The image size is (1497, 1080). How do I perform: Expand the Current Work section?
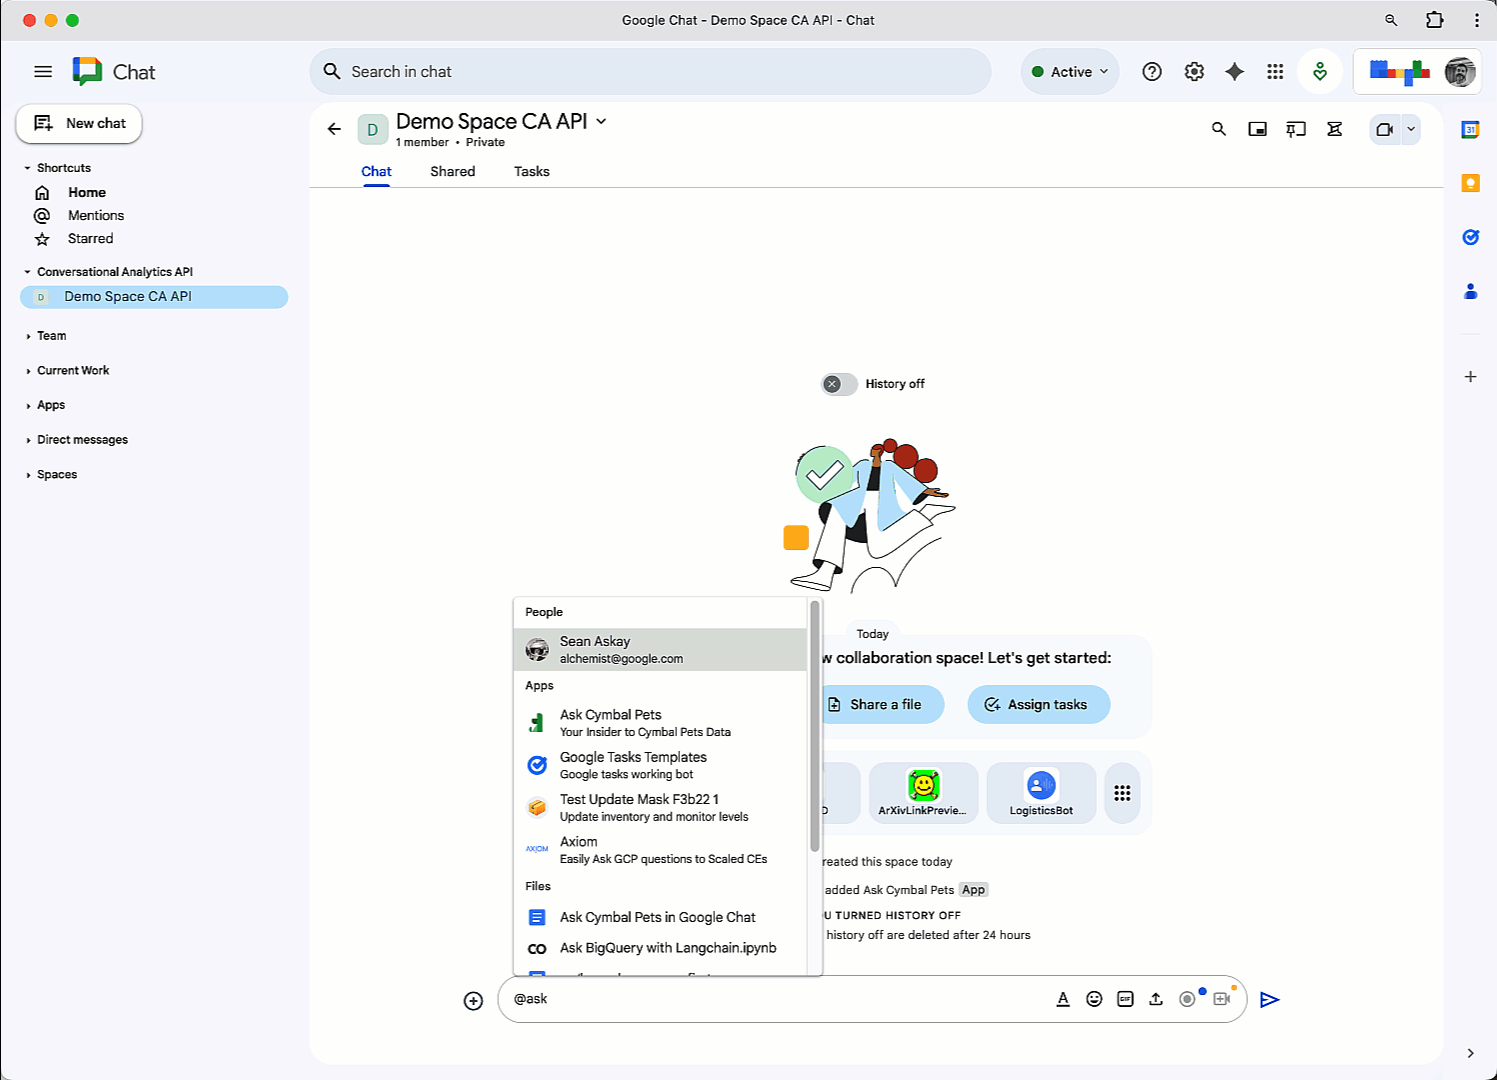27,371
